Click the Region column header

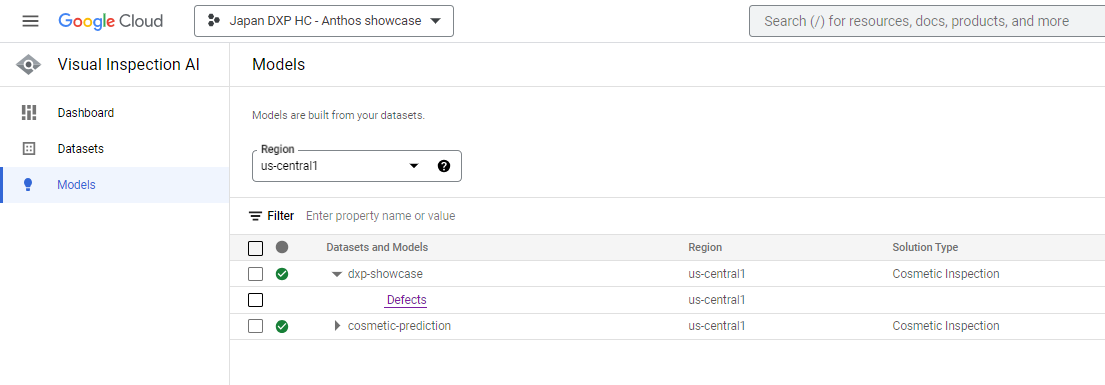click(705, 248)
